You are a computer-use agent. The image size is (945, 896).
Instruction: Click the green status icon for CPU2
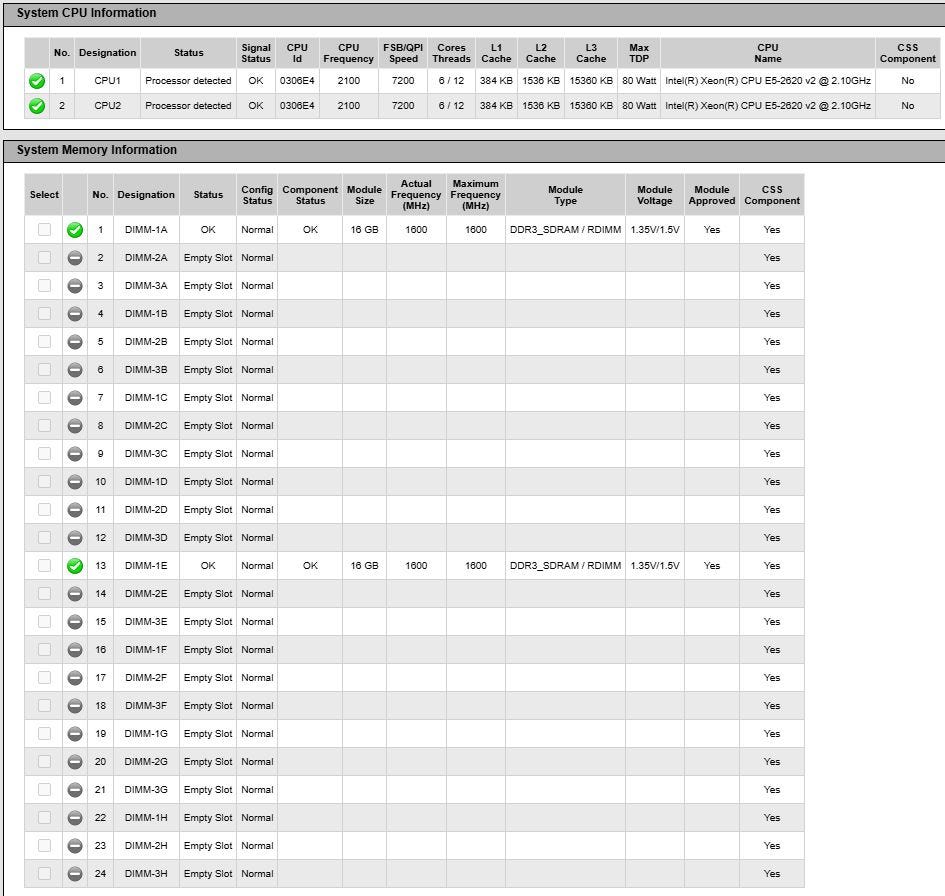[37, 106]
